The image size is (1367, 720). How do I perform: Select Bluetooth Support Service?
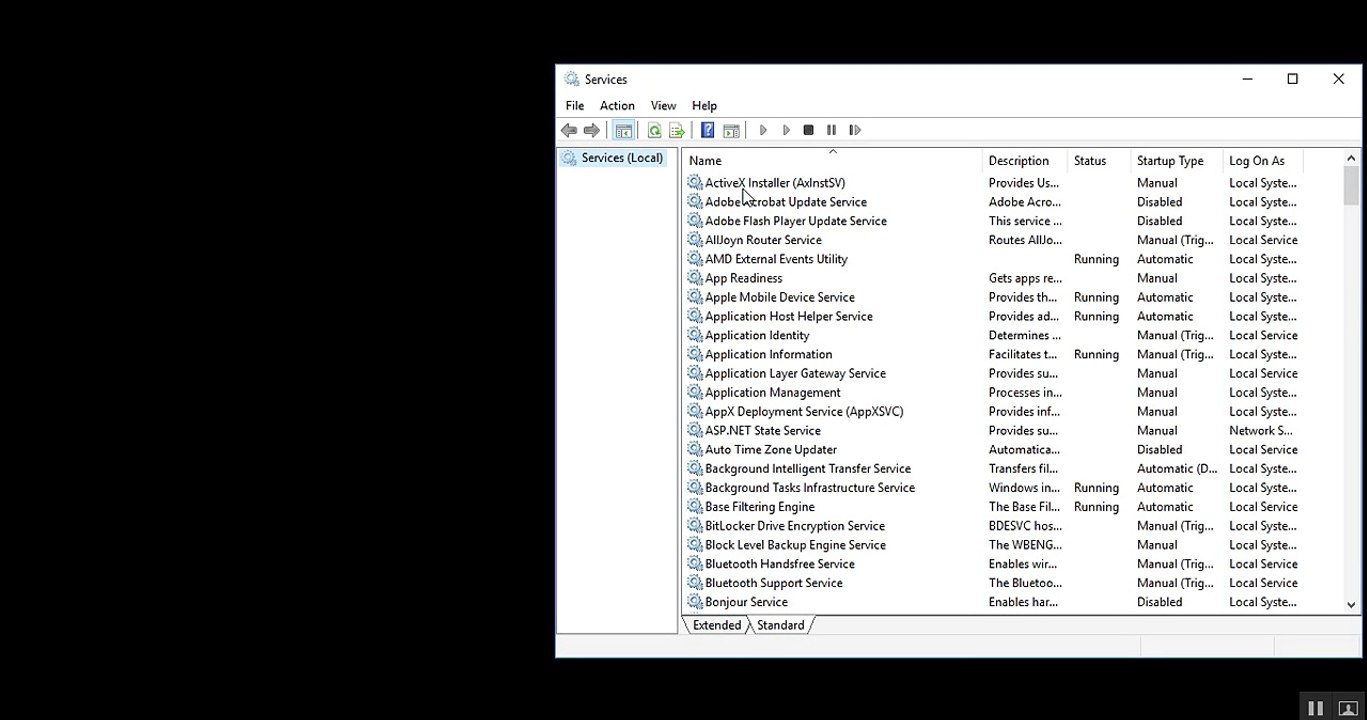(x=774, y=583)
